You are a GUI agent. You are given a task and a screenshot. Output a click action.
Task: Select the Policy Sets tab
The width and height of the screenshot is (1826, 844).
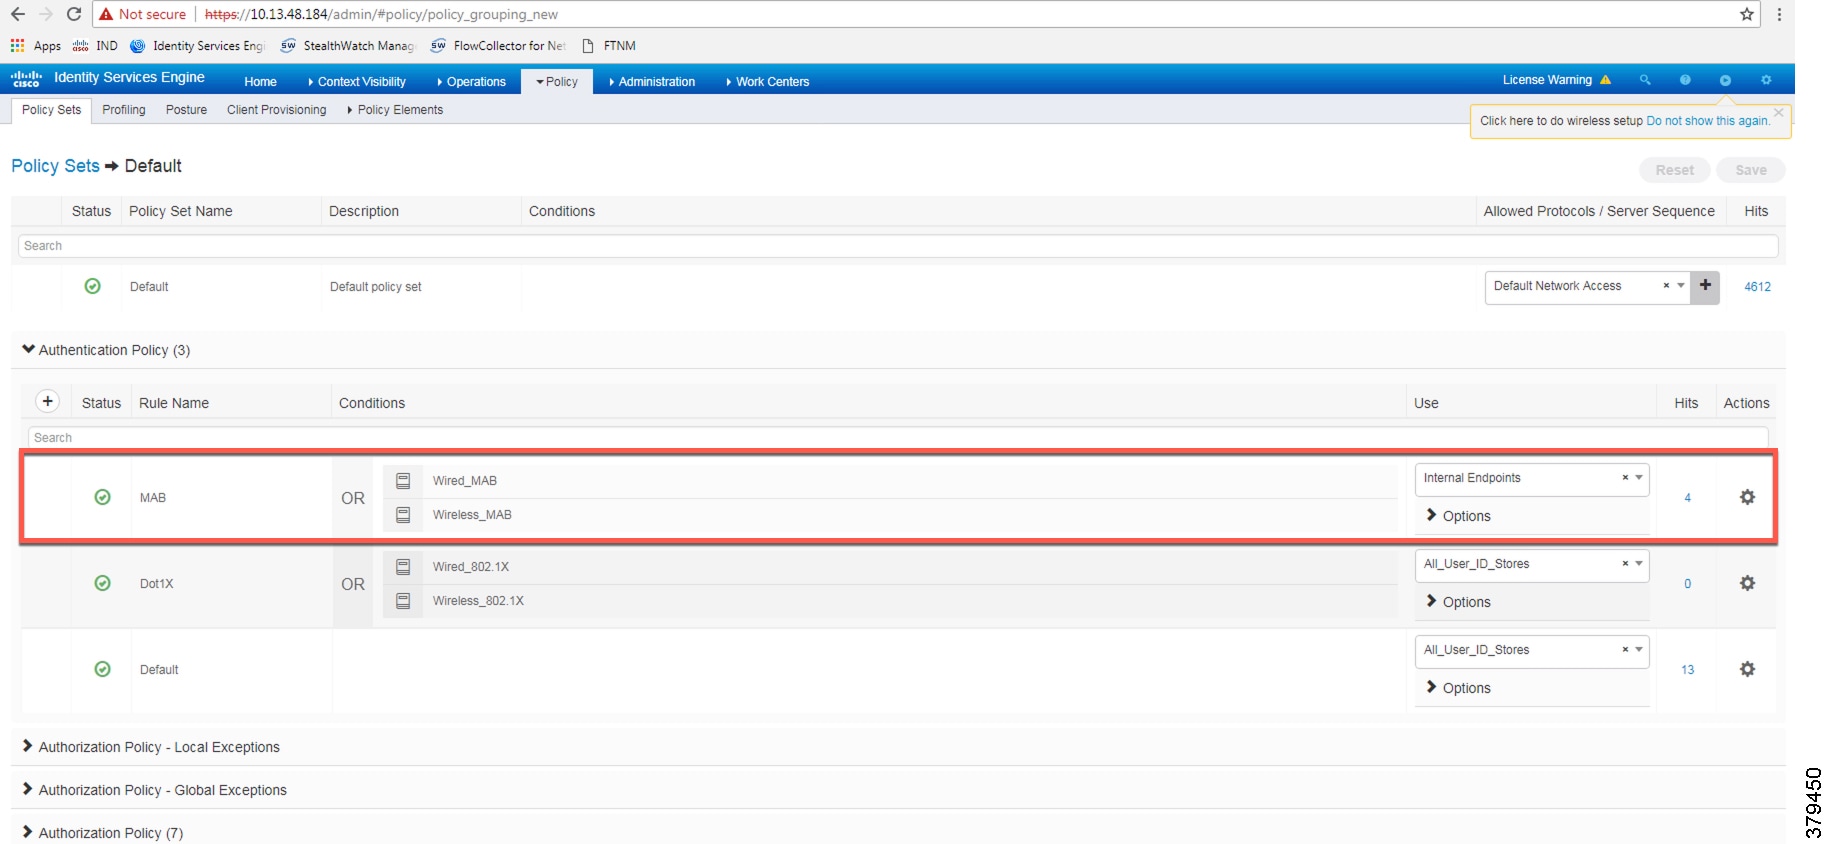coord(51,110)
